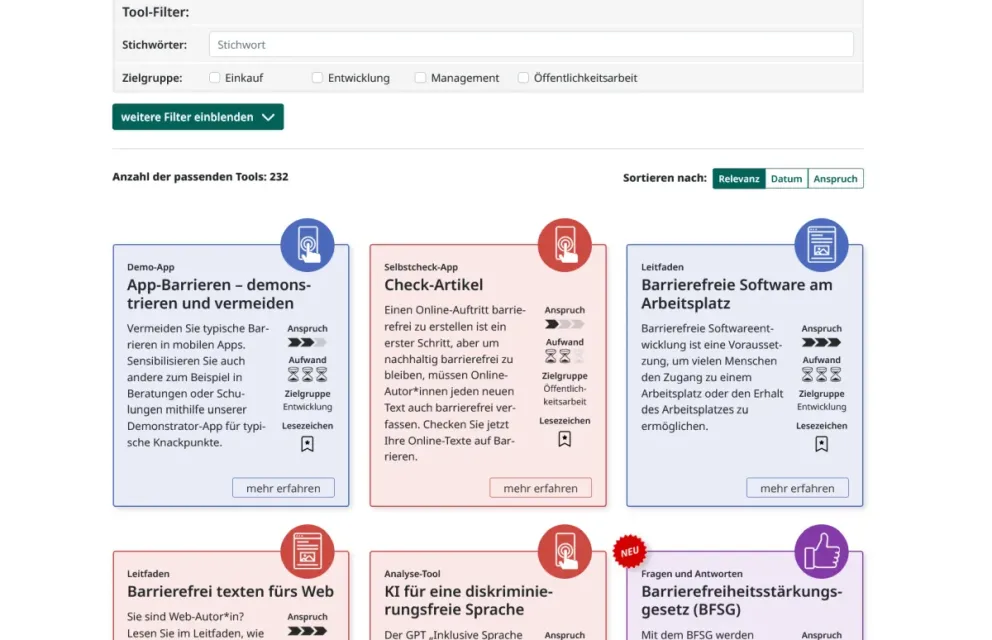The image size is (992, 640).
Task: Click the Leitfaden document icon on Barrierefreie Software card
Action: click(x=821, y=245)
